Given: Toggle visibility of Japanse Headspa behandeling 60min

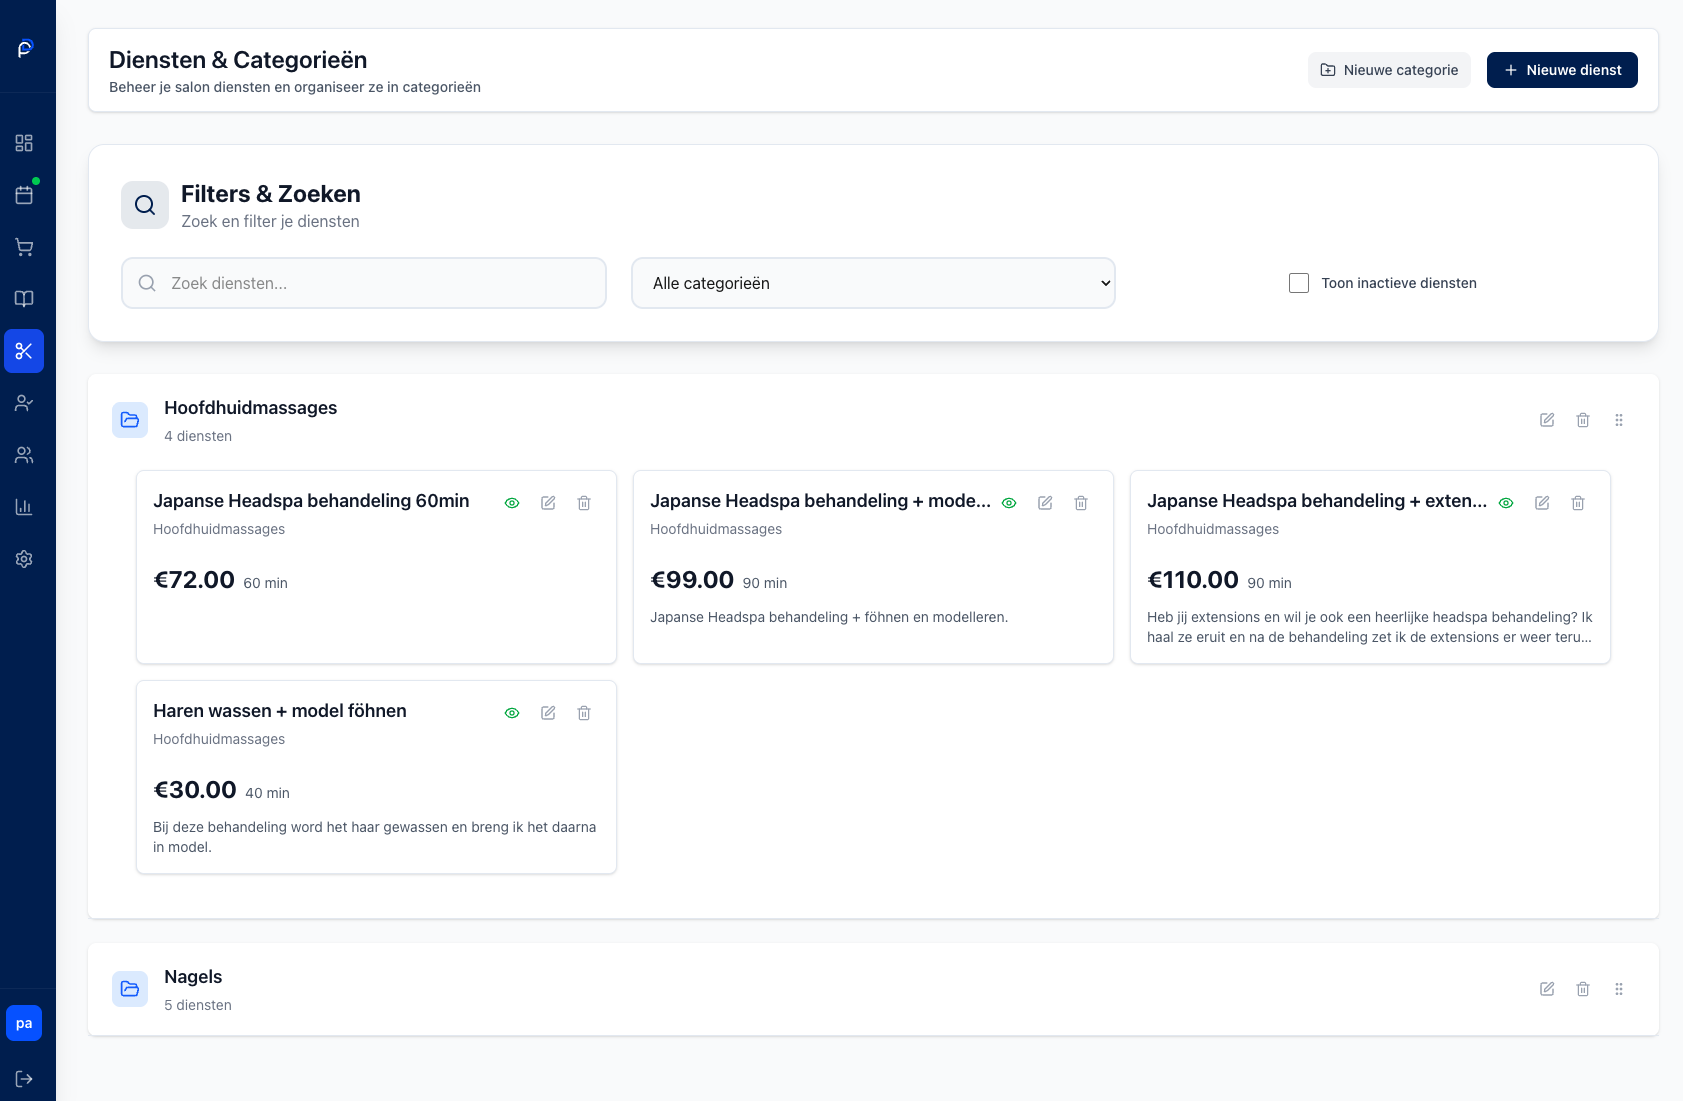Looking at the screenshot, I should click(x=512, y=503).
